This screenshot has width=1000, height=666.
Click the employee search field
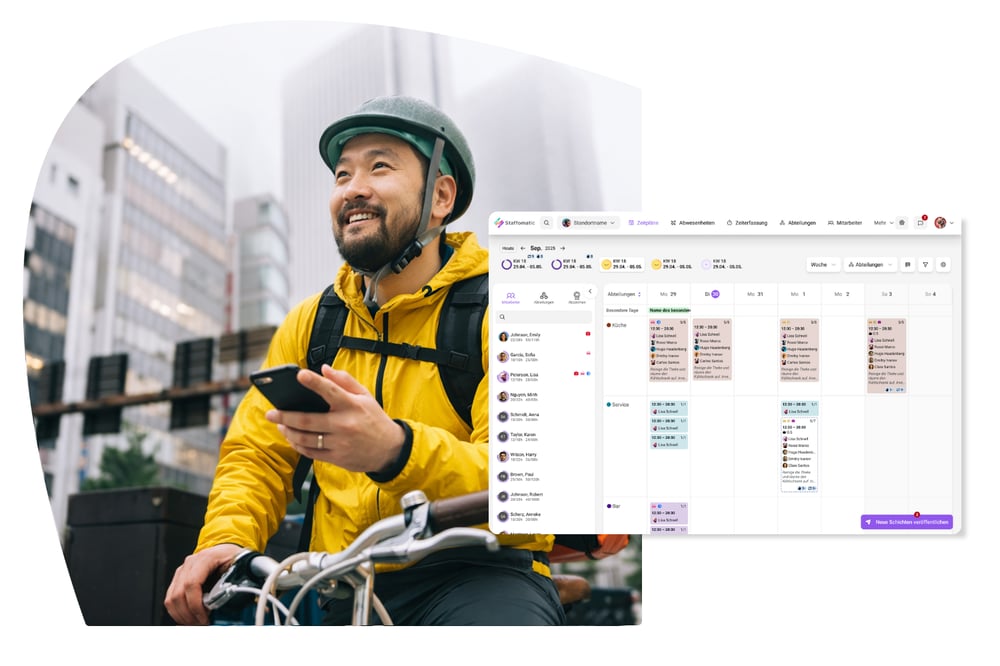545,317
